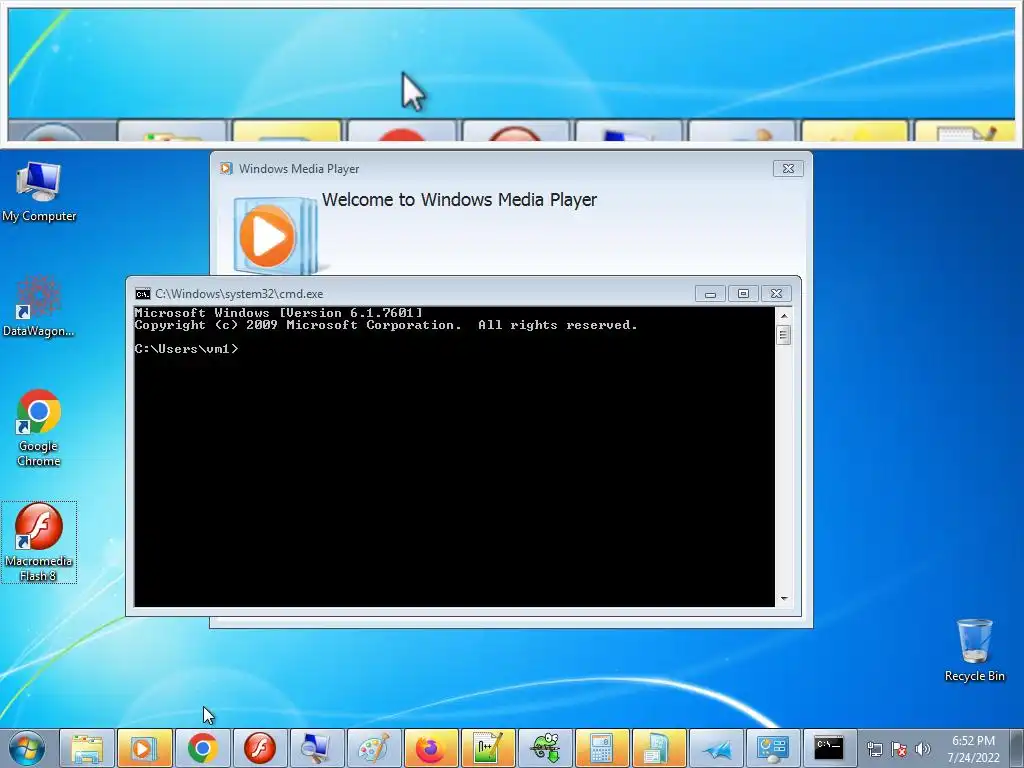Click the taskbar icon right of Calculator
The image size is (1024, 768).
tap(660, 748)
